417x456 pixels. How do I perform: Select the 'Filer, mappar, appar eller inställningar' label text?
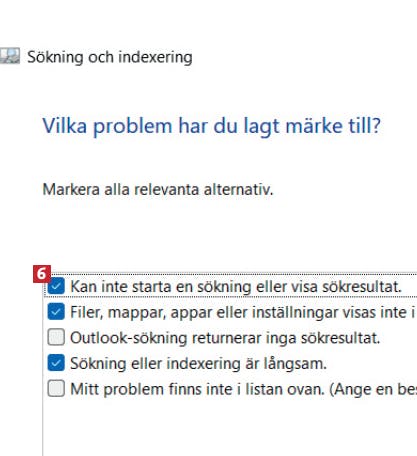[243, 312]
